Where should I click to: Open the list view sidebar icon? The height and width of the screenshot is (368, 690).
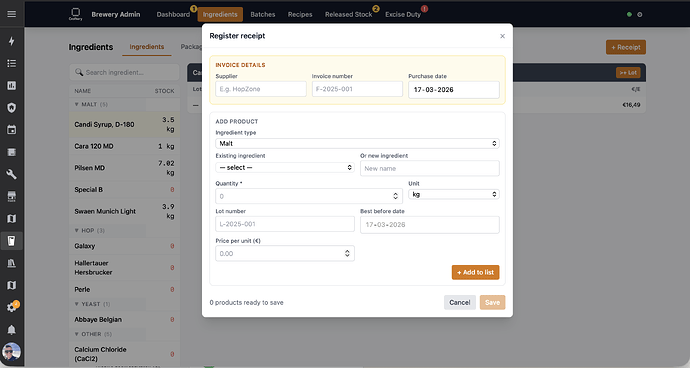(11, 63)
